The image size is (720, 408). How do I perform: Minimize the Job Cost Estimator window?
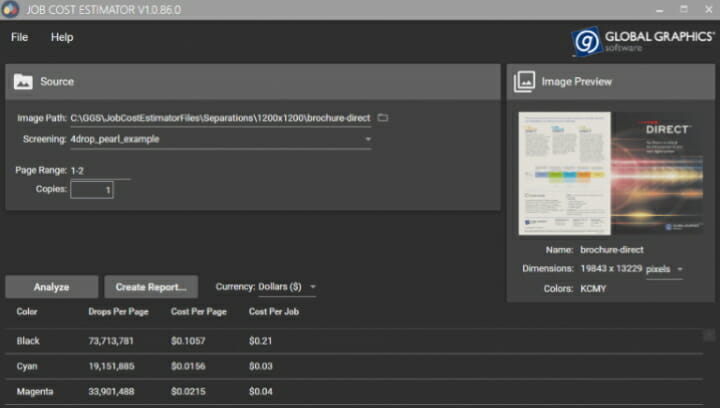660,10
